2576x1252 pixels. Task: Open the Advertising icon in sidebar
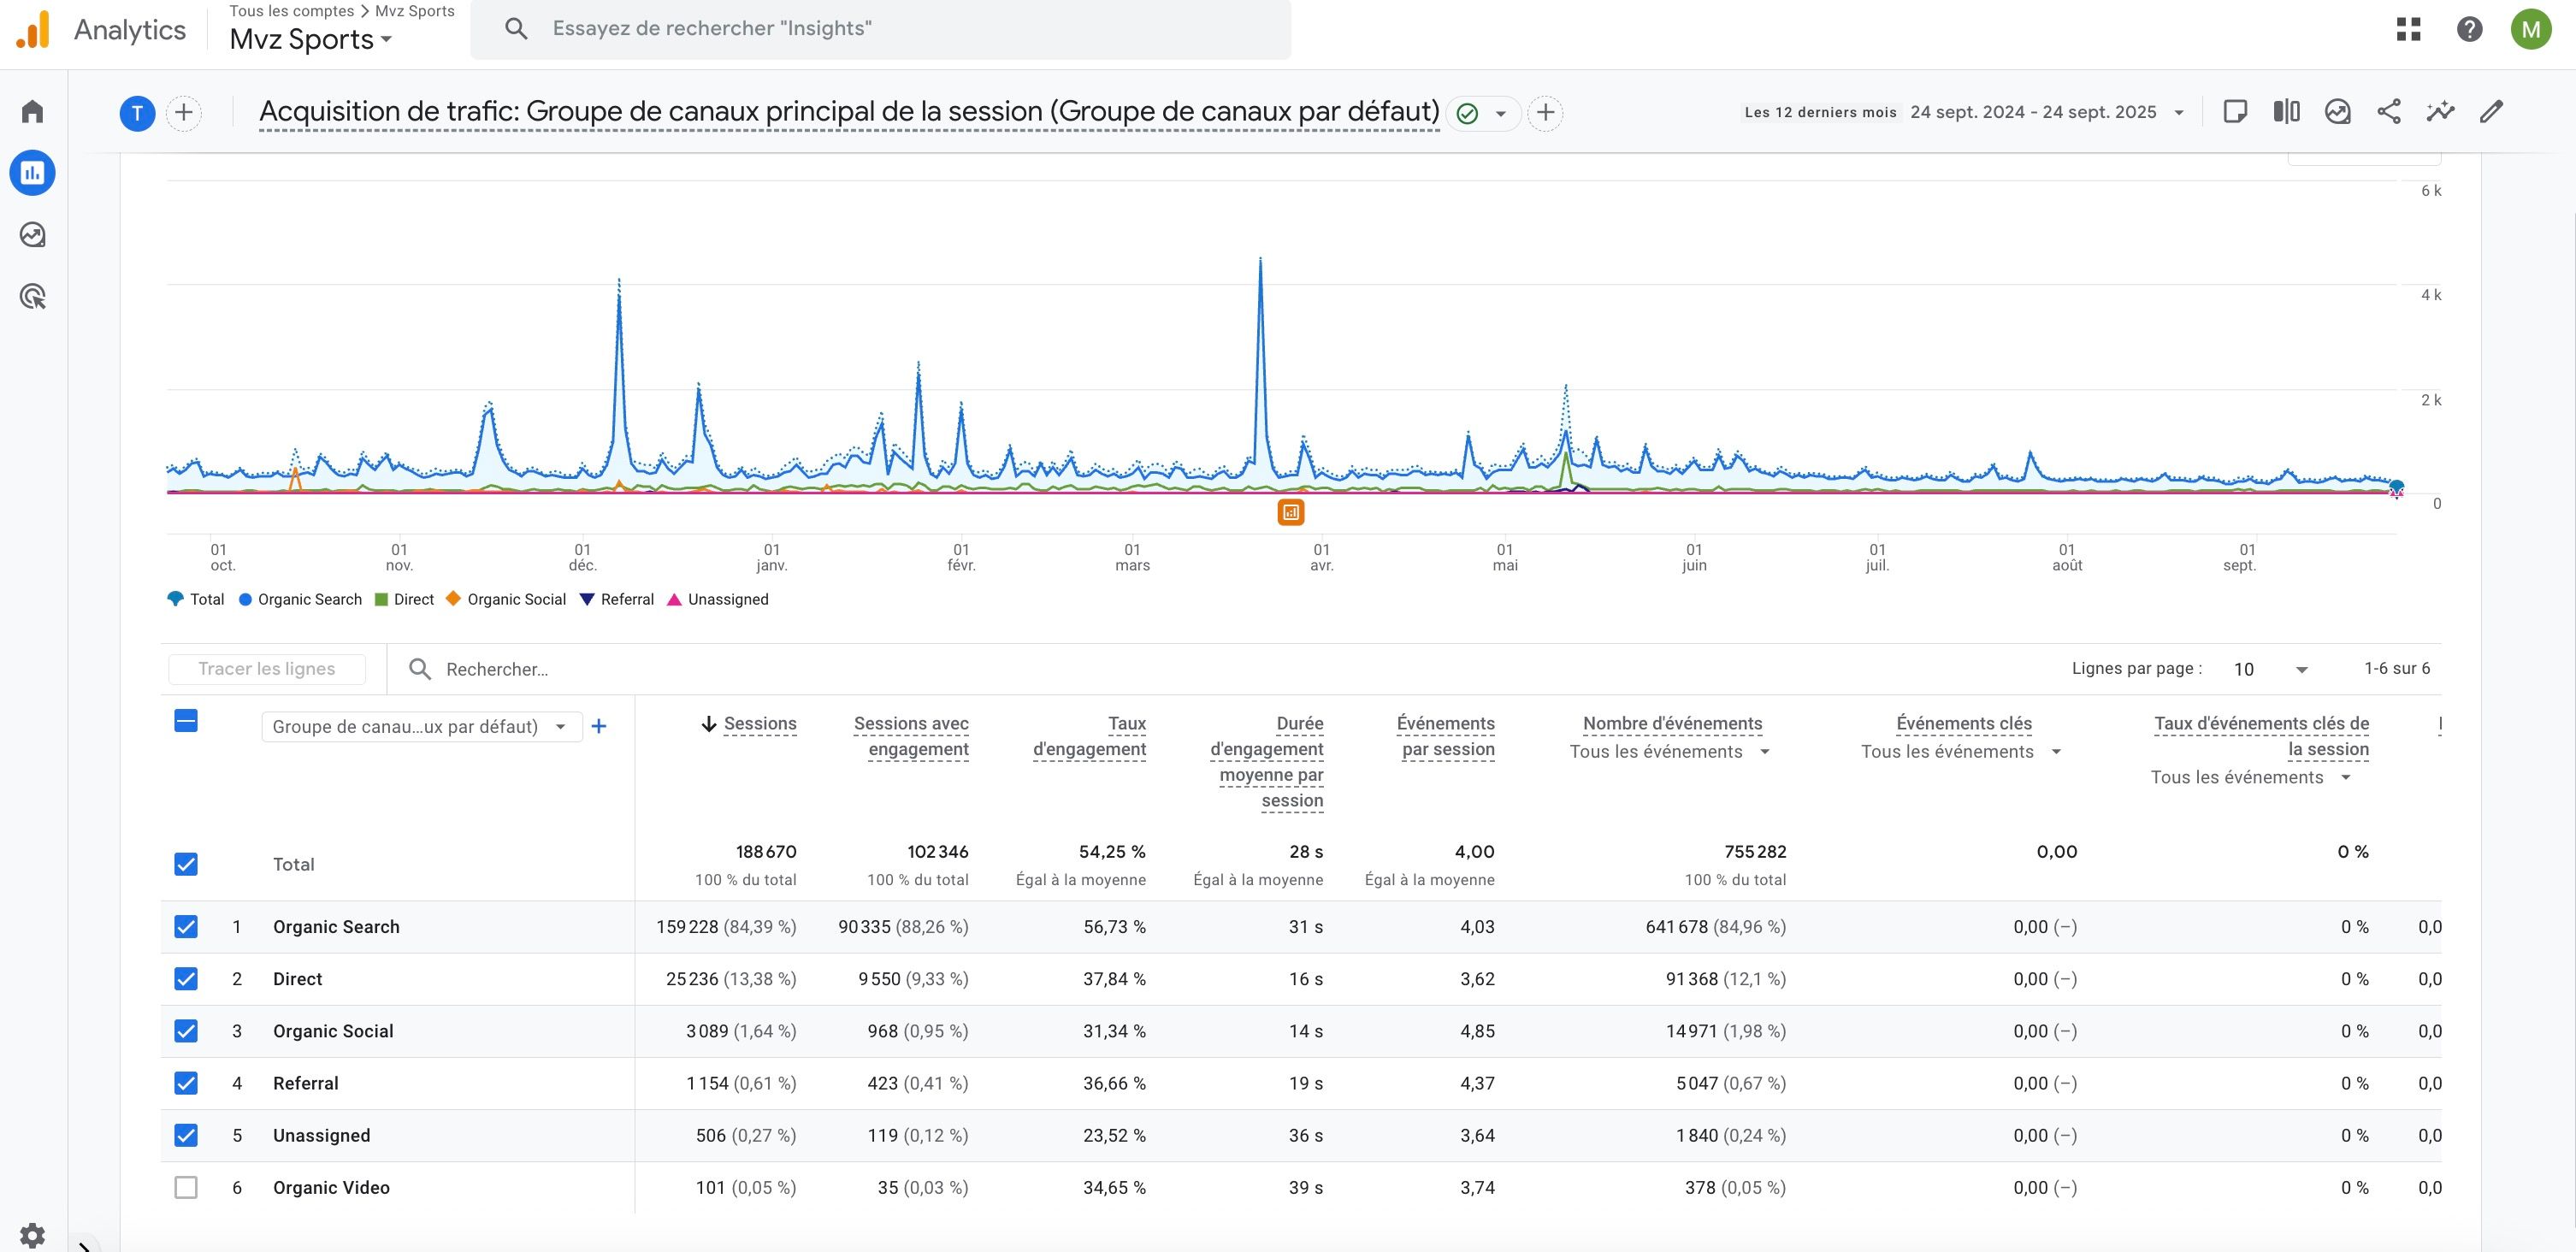(32, 297)
